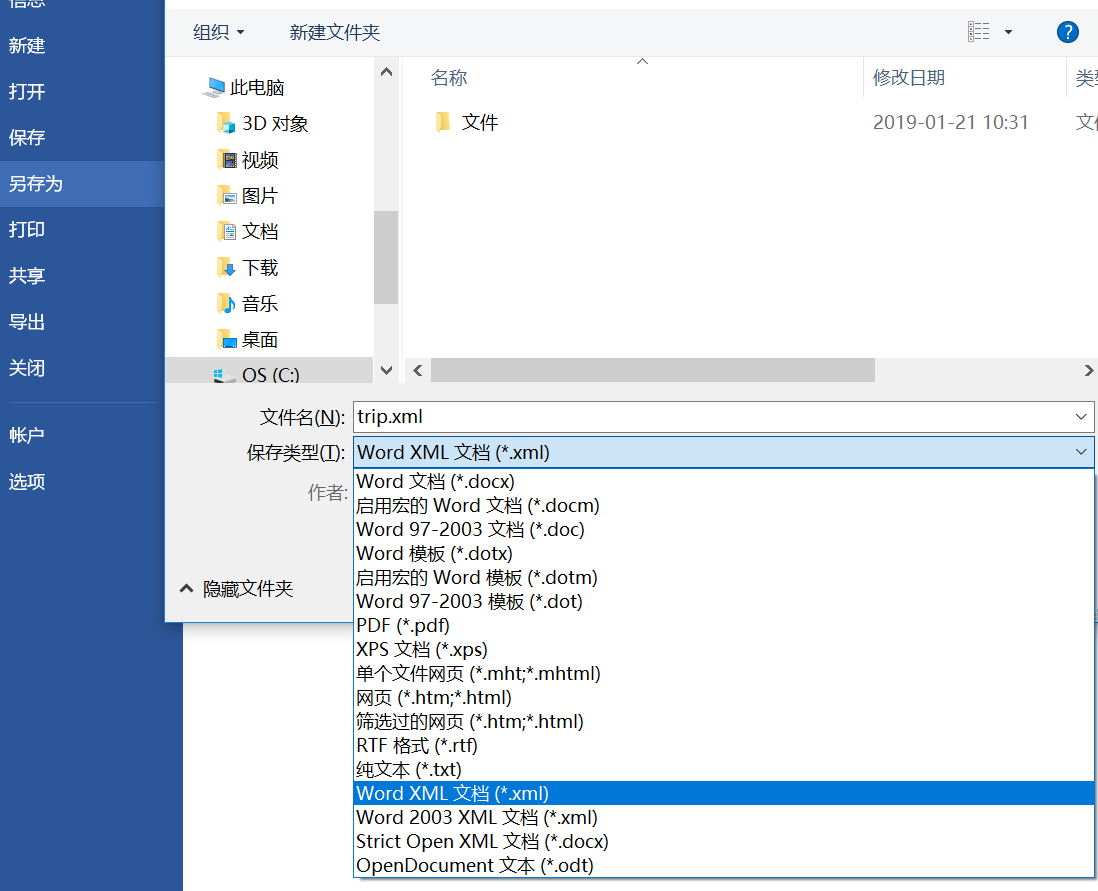Open the 文件名 dropdown arrow
1098x891 pixels.
pos(1080,417)
